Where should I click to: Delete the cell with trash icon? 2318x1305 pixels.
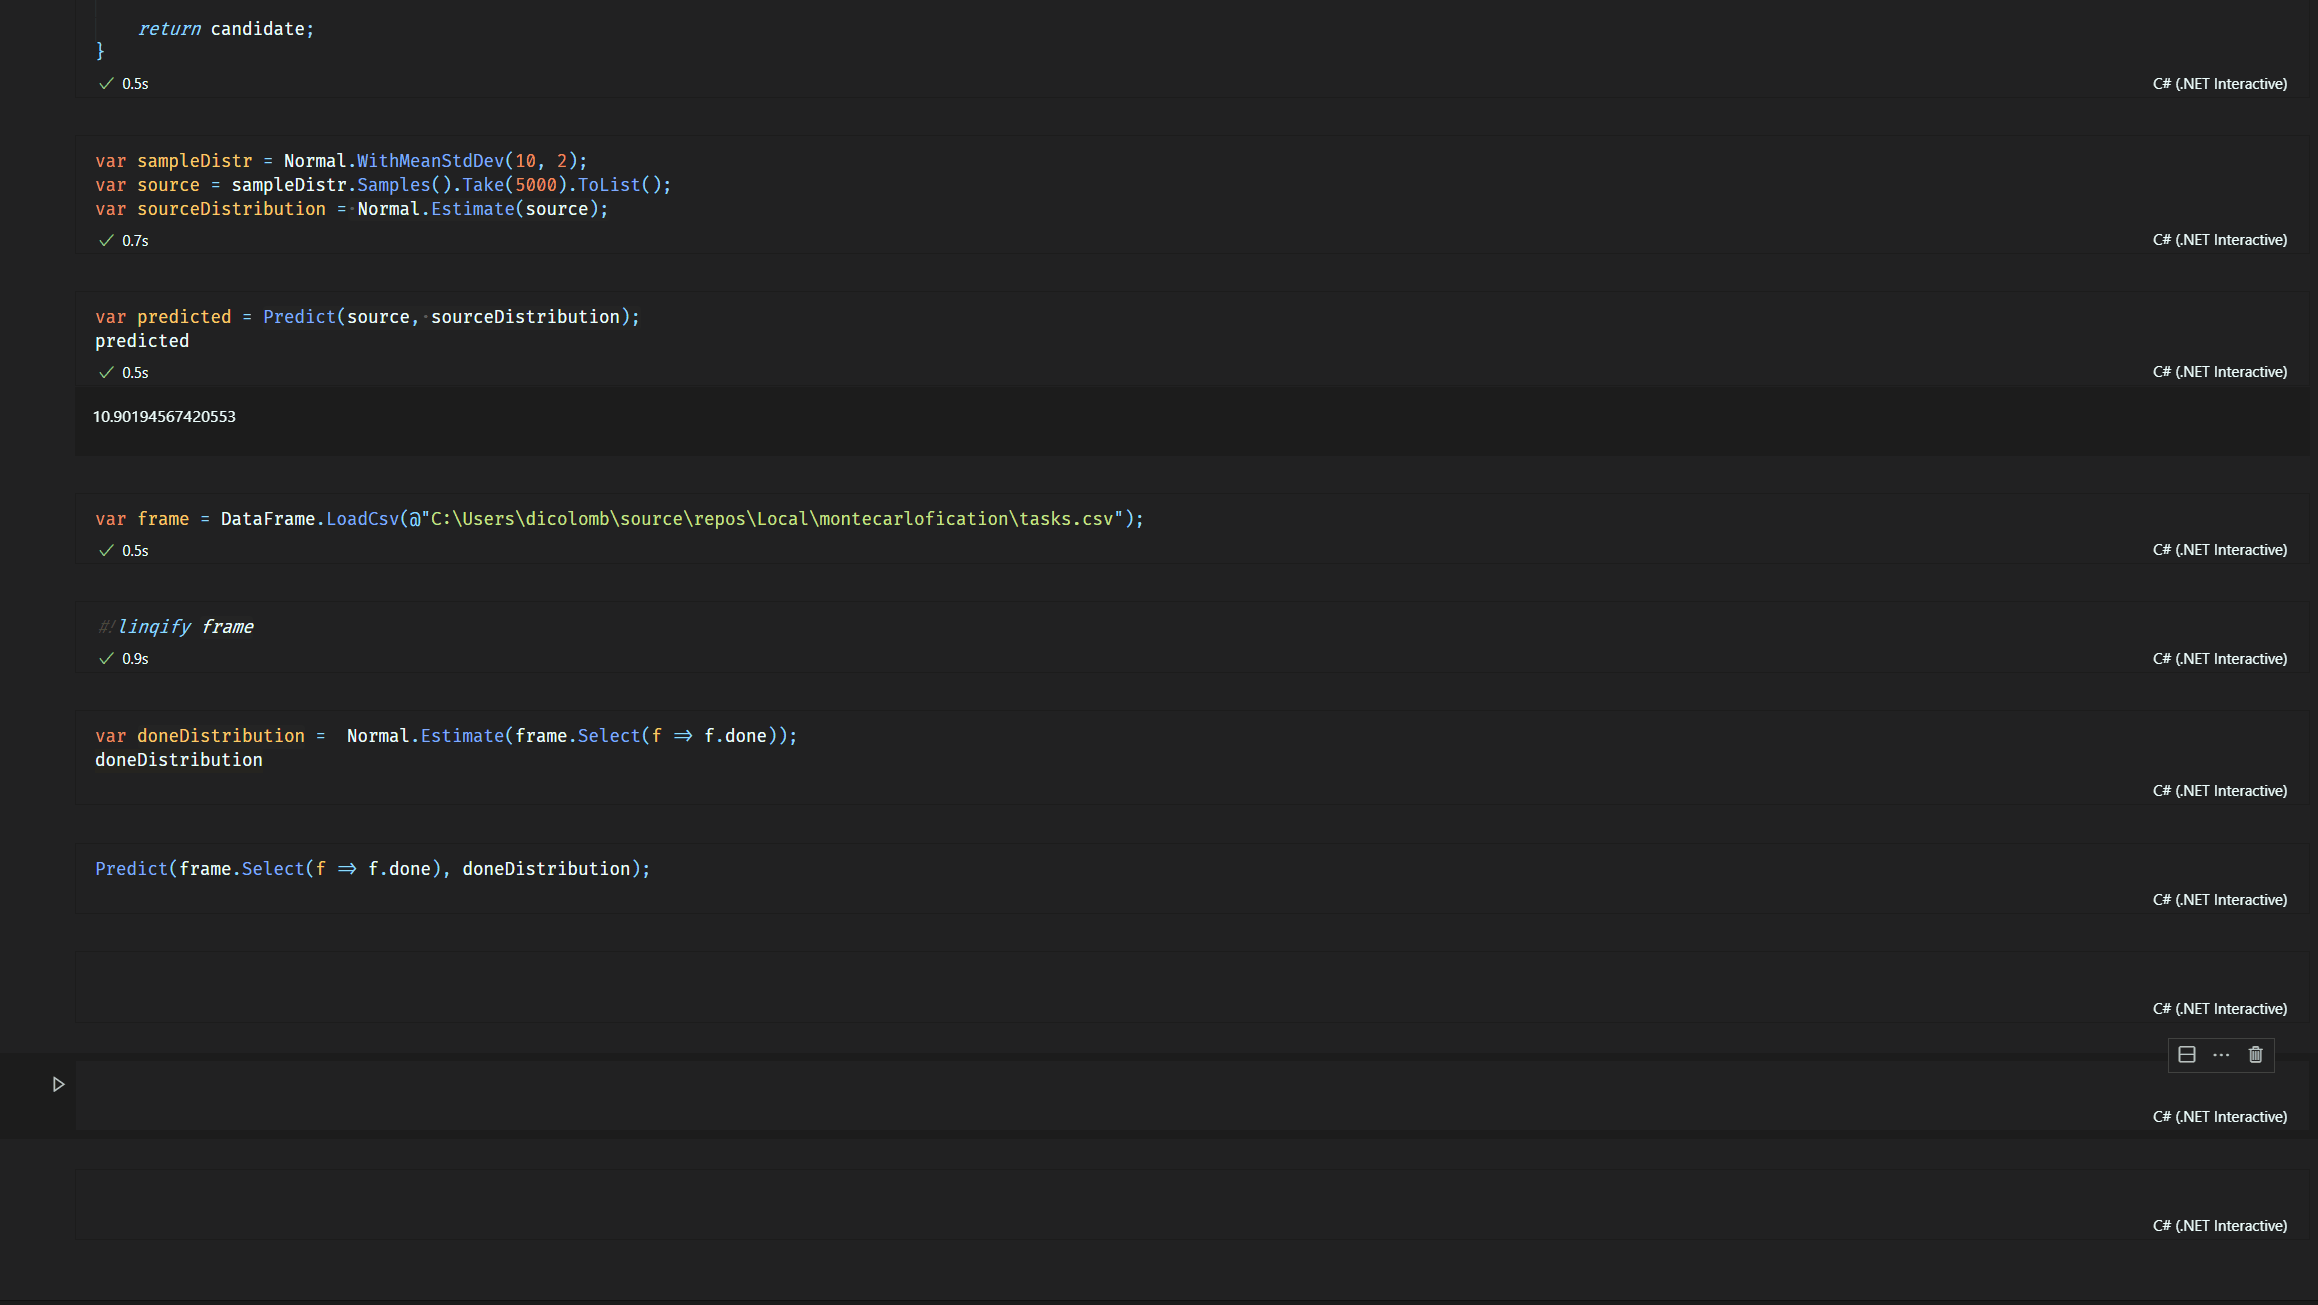click(x=2255, y=1055)
